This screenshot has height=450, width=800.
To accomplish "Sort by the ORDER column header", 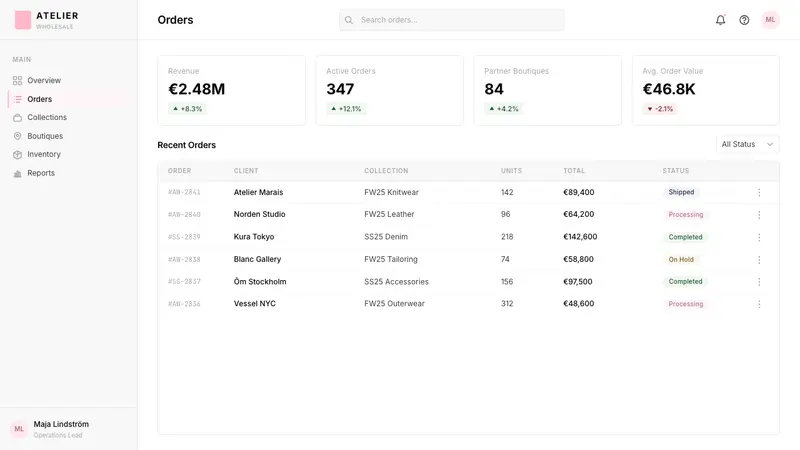I will (x=180, y=171).
